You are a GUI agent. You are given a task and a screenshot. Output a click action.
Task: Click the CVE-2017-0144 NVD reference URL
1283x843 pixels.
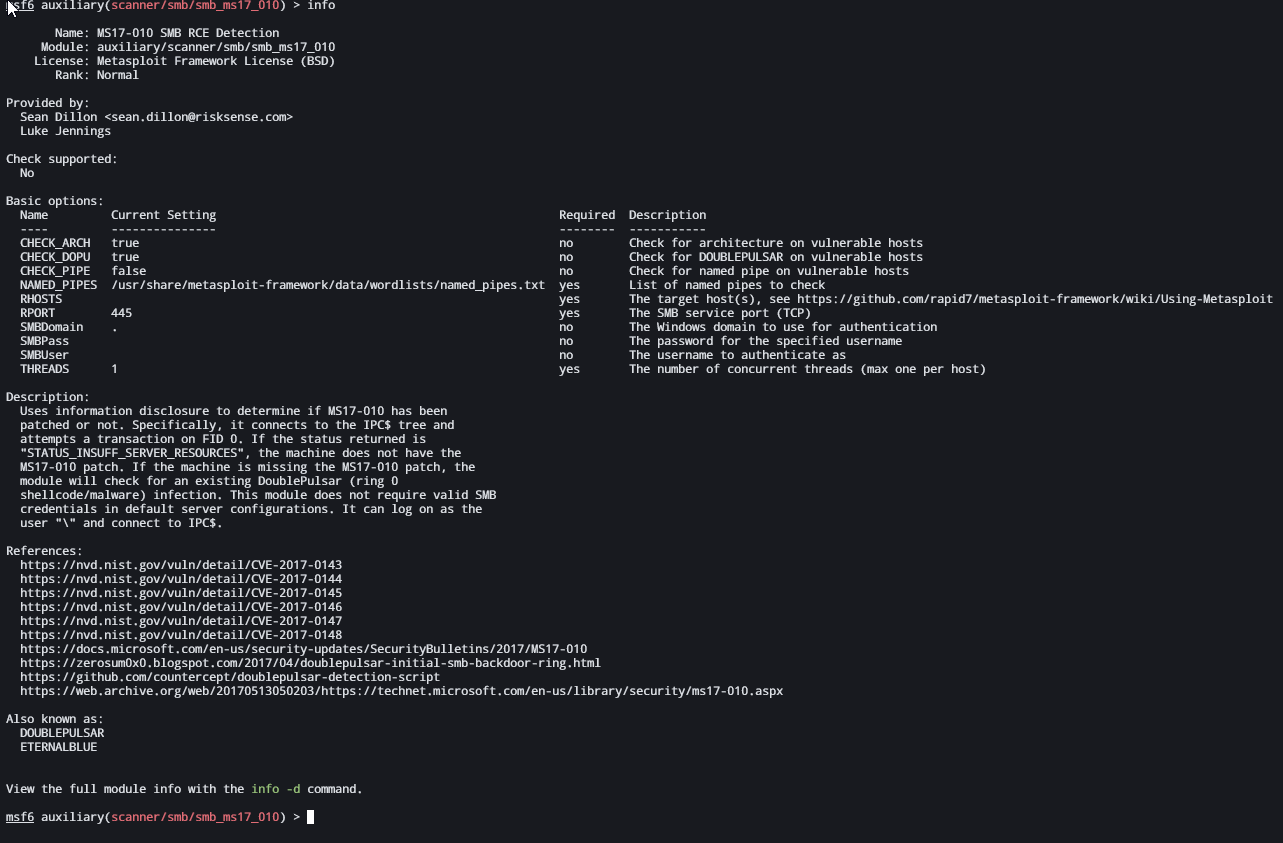point(181,579)
